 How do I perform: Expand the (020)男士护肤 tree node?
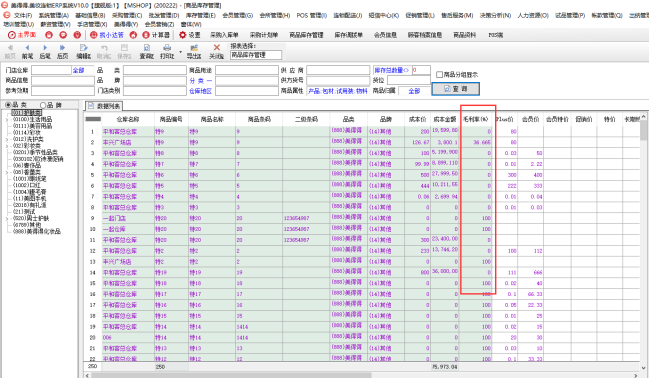tap(7, 218)
